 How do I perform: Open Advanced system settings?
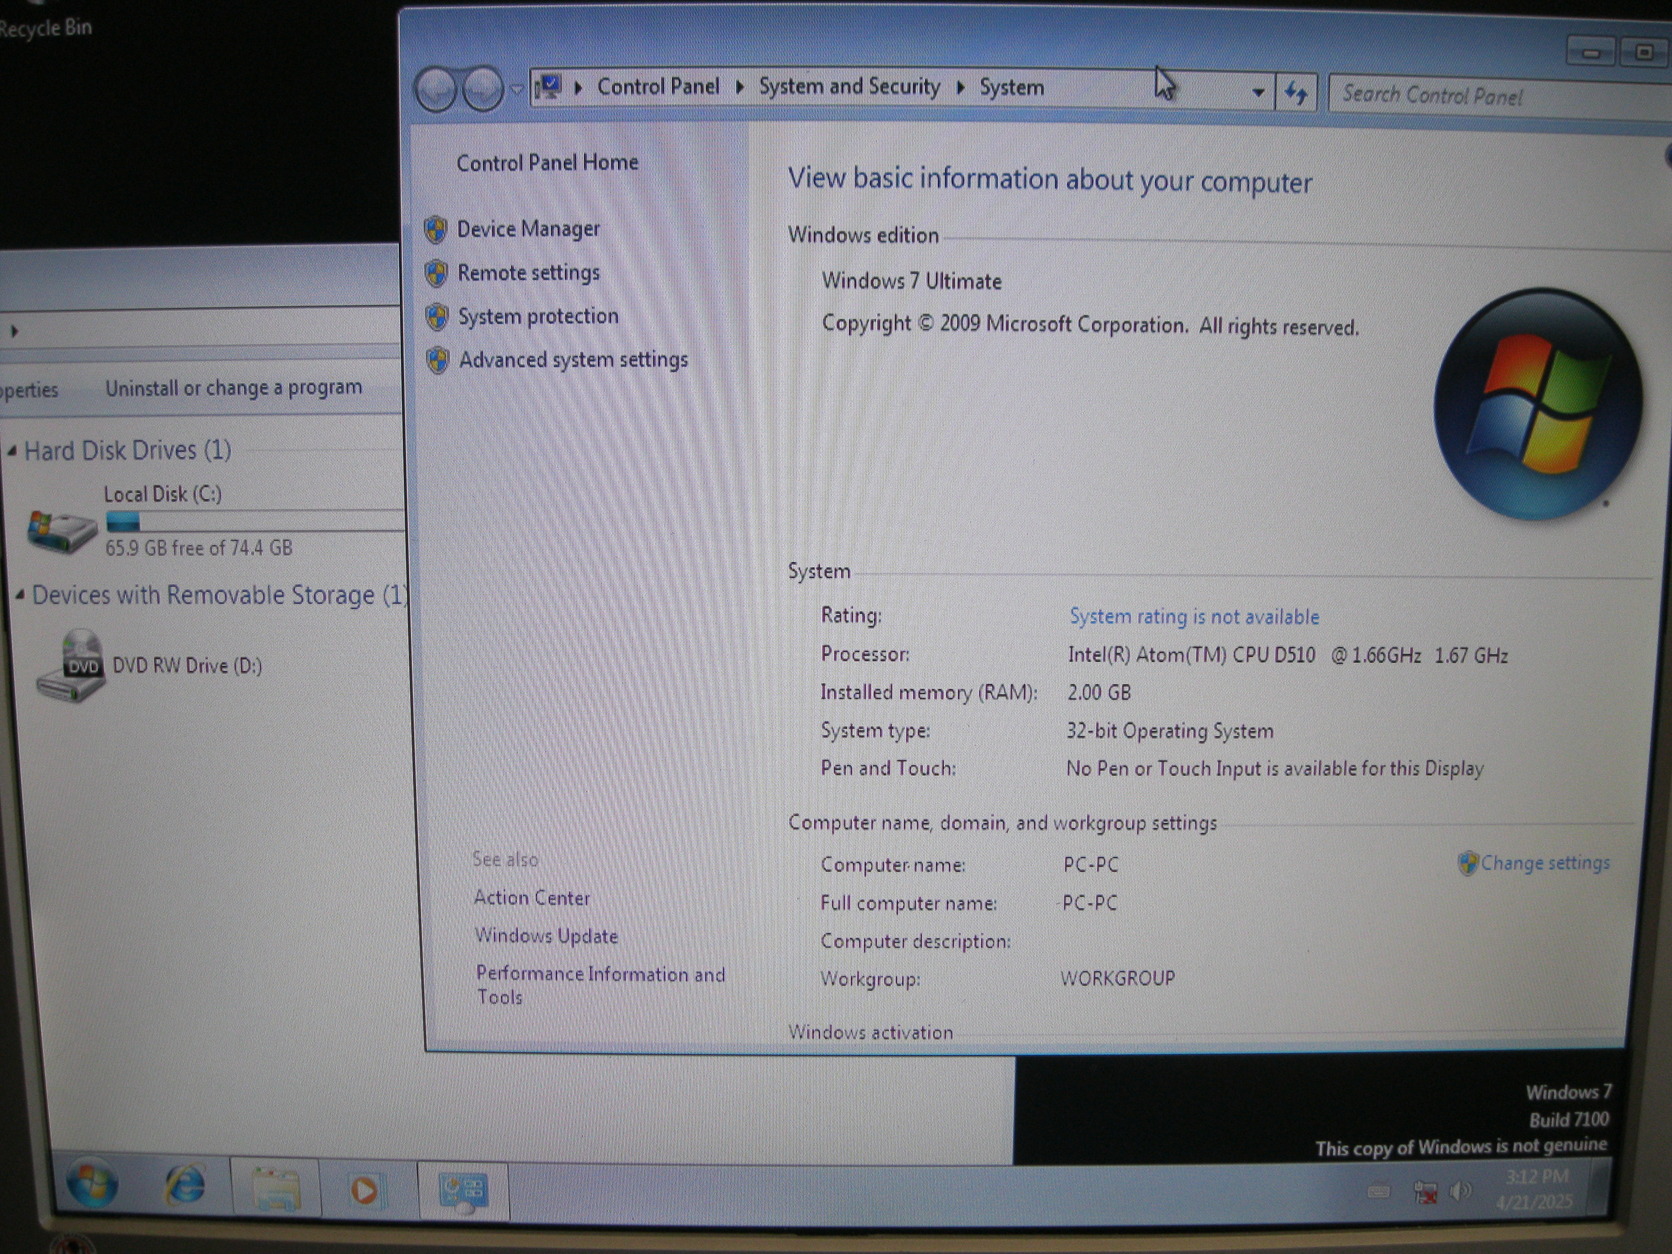573,360
